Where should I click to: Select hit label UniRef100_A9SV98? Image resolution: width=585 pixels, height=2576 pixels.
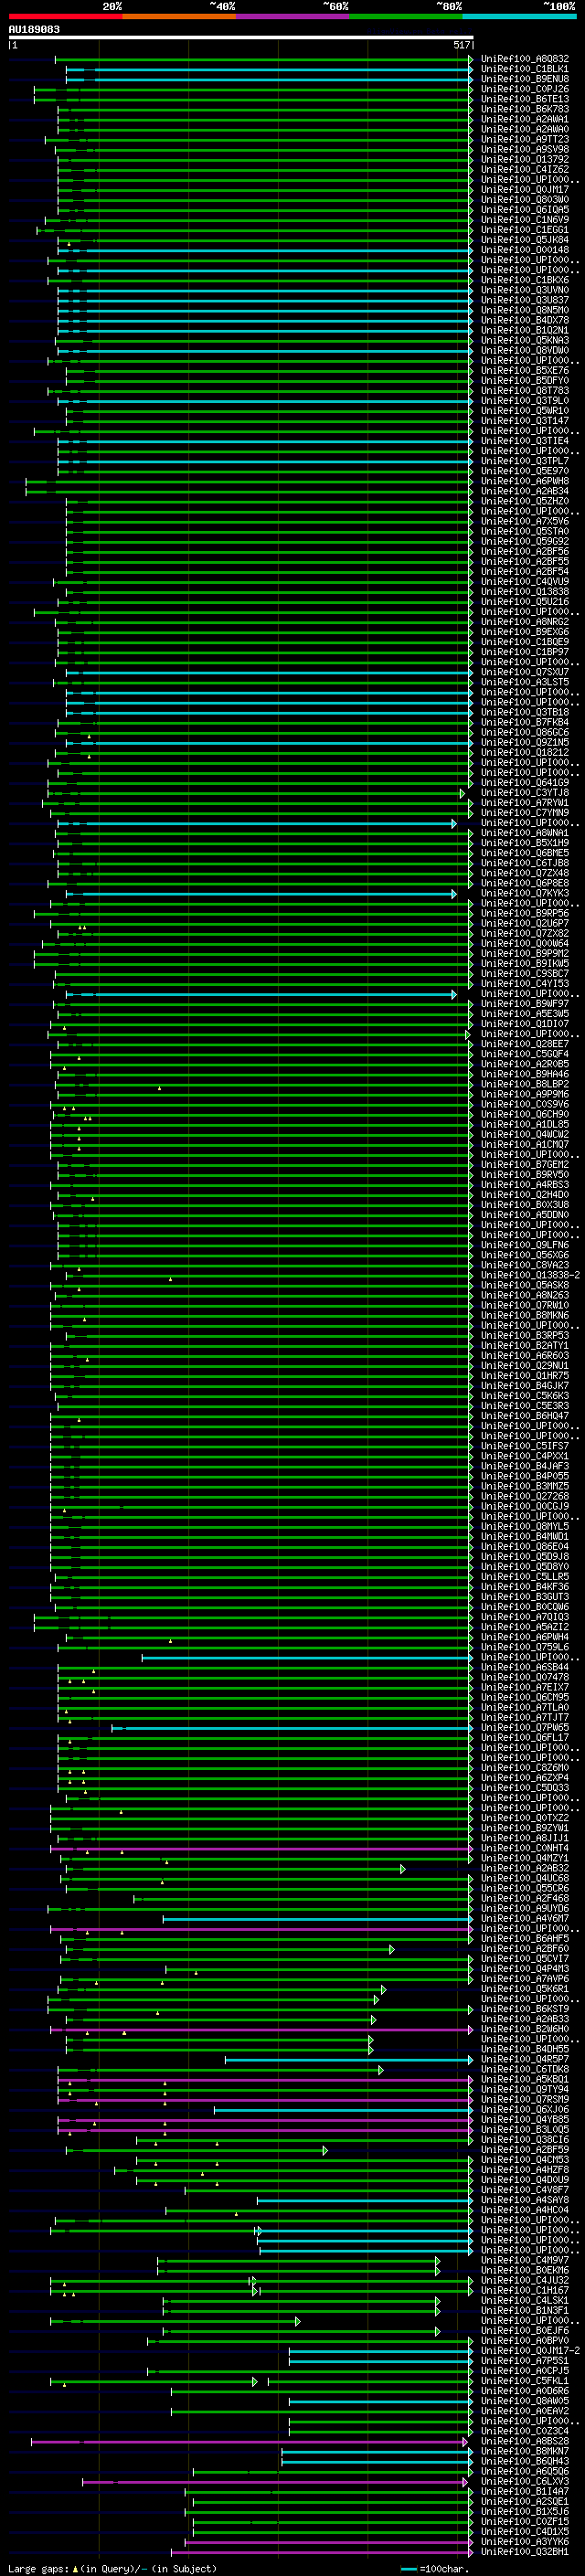pyautogui.click(x=525, y=149)
